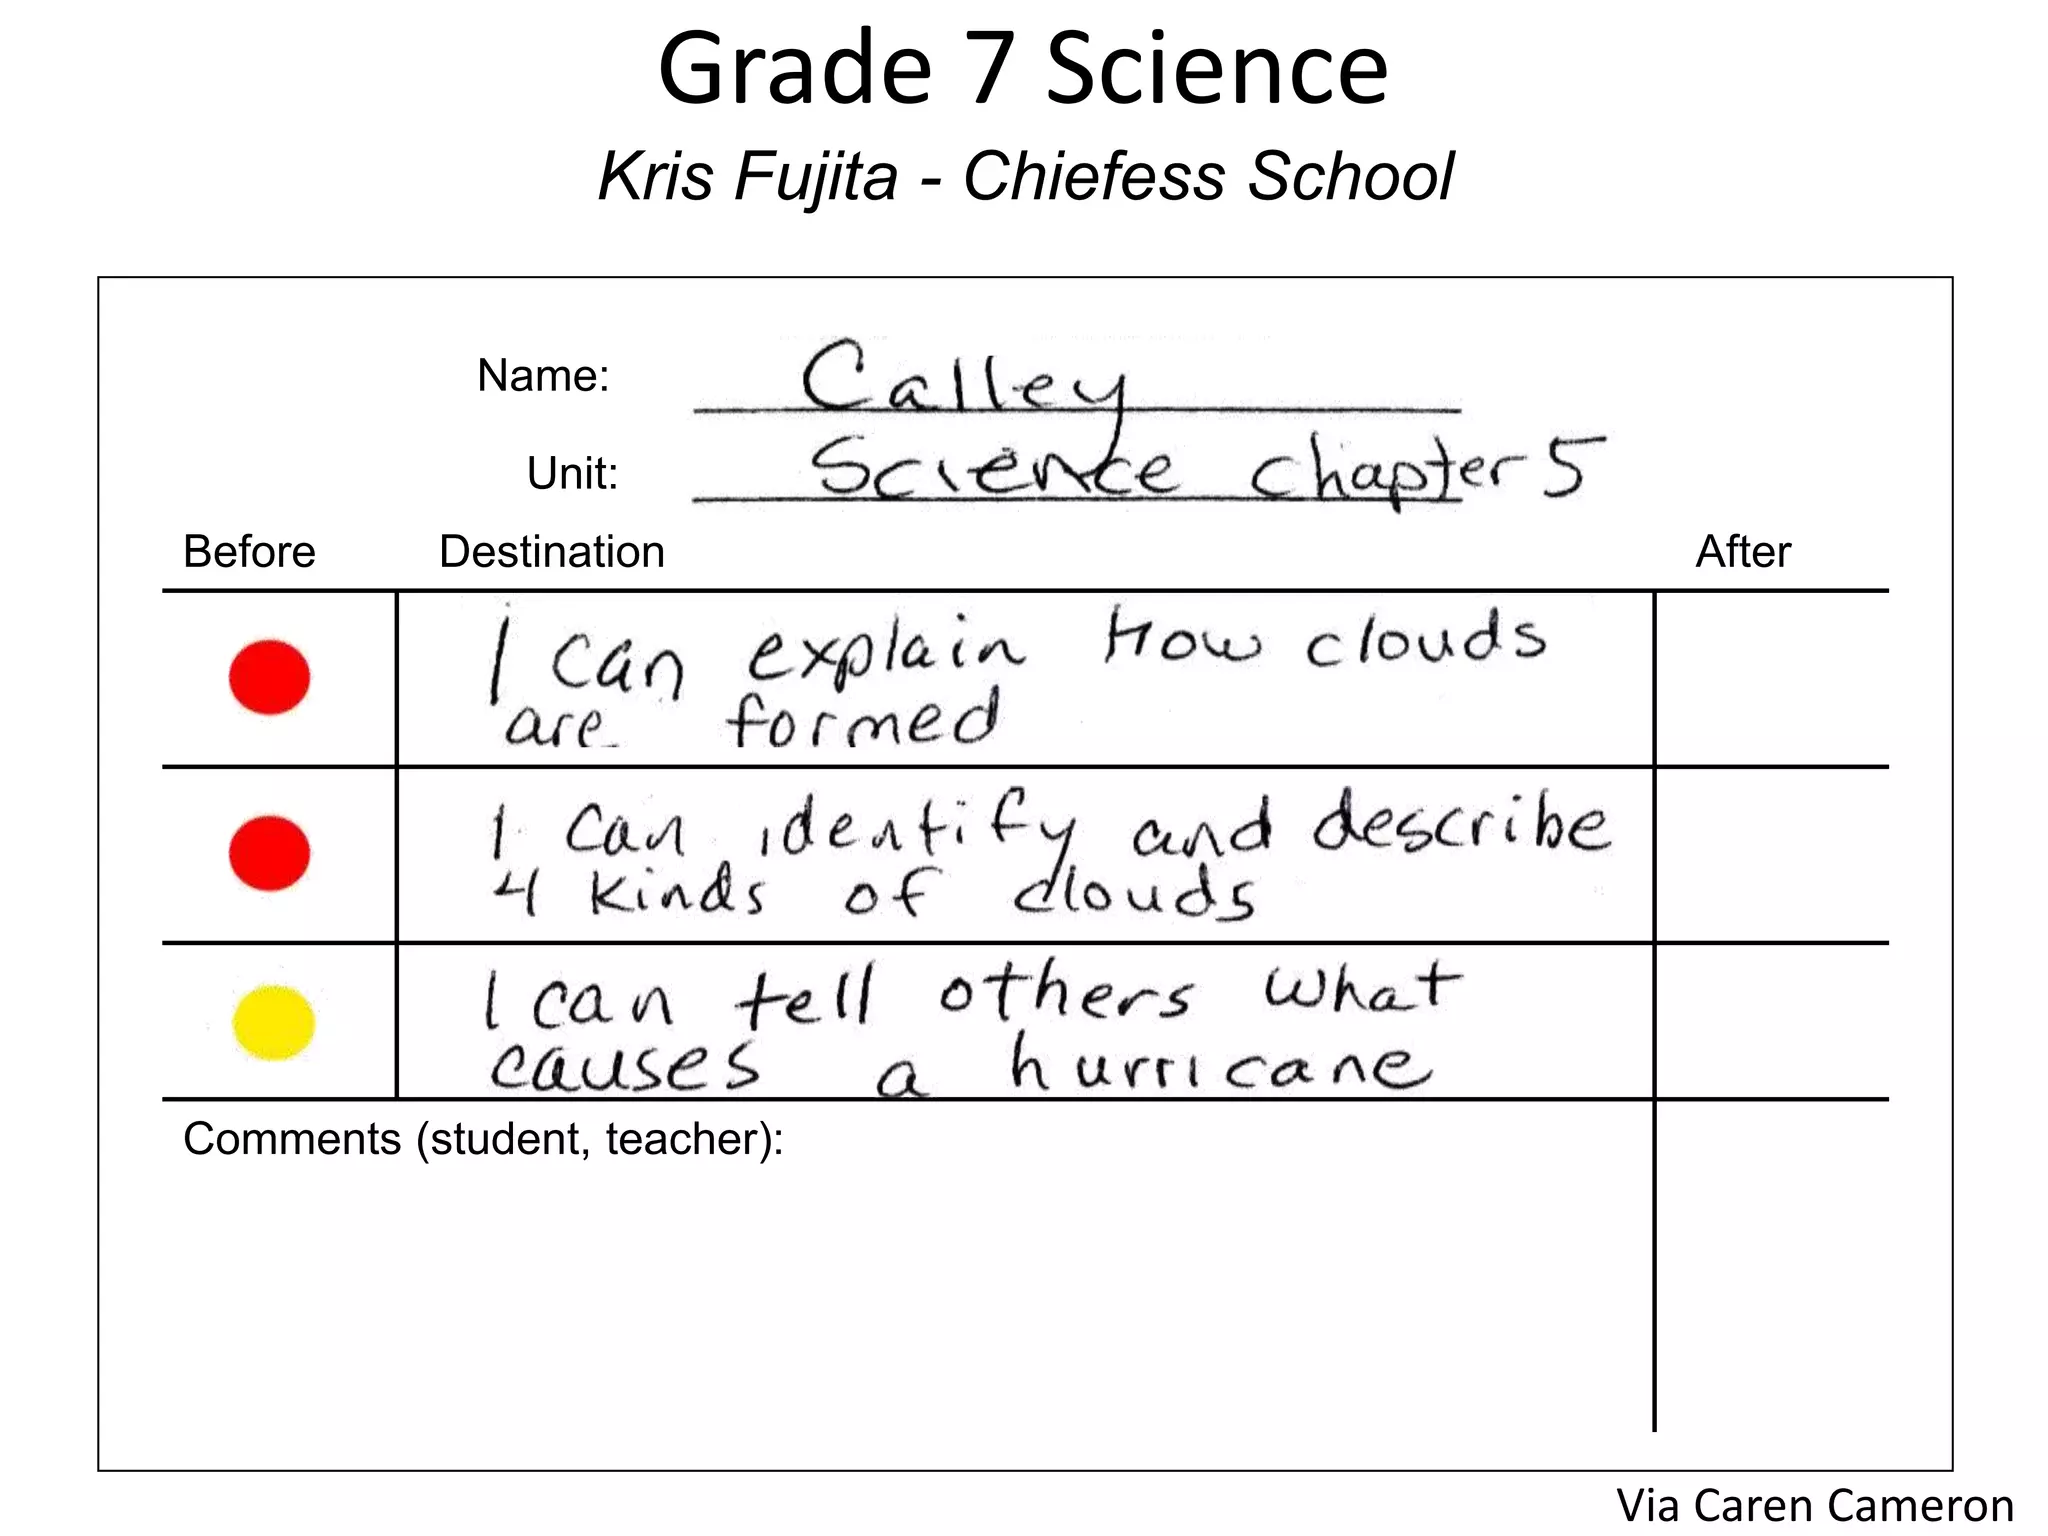Viewport: 2048px width, 1536px height.
Task: Click the red dot beside identify clouds goal
Action: [269, 853]
